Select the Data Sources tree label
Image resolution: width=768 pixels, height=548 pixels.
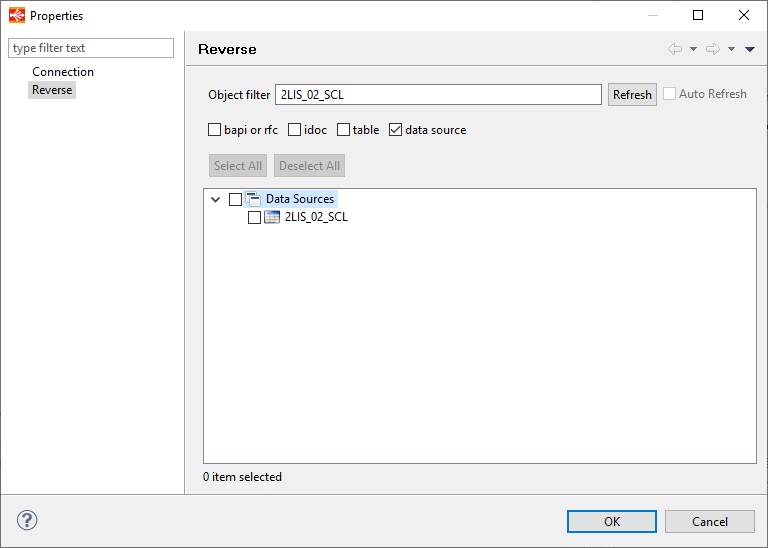300,199
